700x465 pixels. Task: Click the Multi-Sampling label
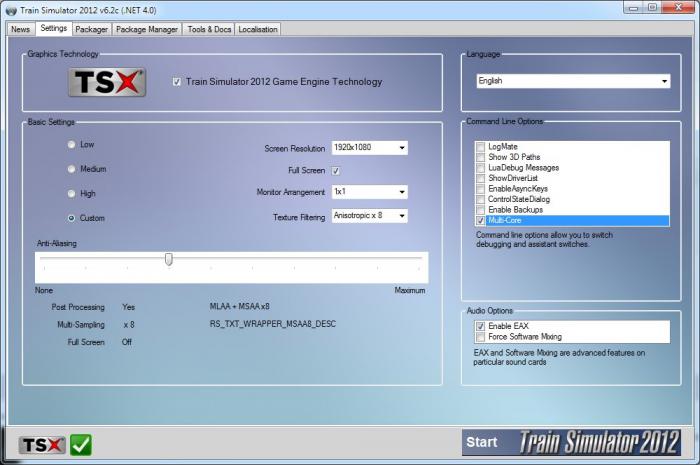point(81,324)
